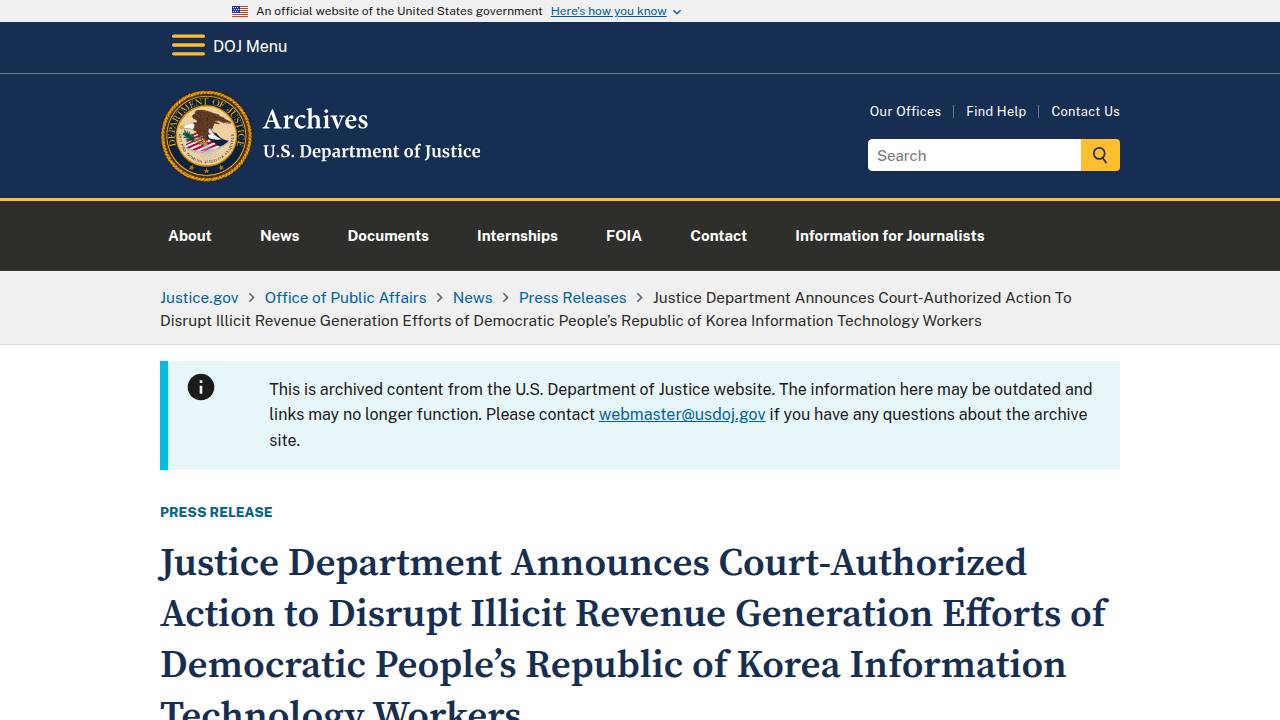
Task: Open the FOIA navigation item
Action: click(x=624, y=236)
